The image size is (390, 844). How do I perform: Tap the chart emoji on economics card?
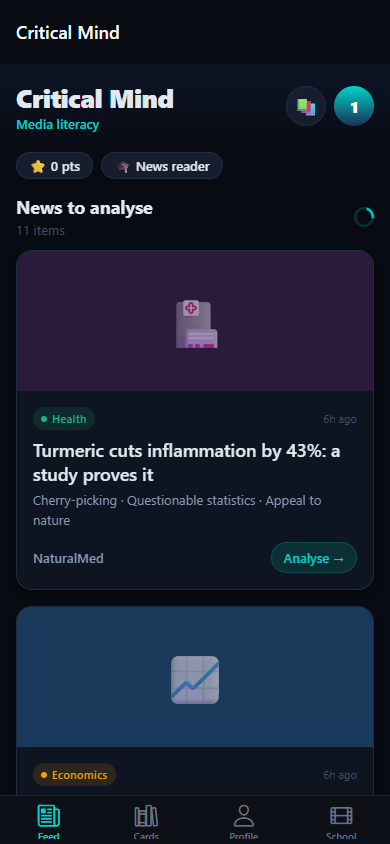coord(195,679)
